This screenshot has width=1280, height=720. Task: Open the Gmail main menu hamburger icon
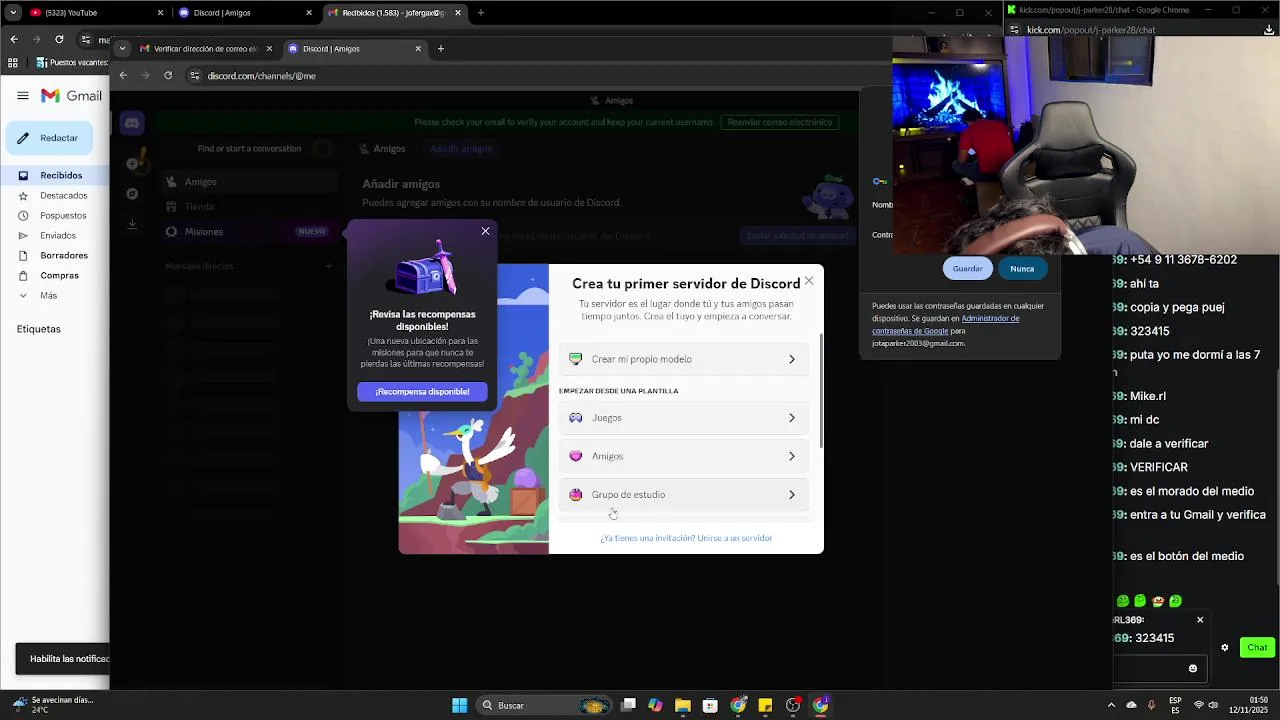22,96
